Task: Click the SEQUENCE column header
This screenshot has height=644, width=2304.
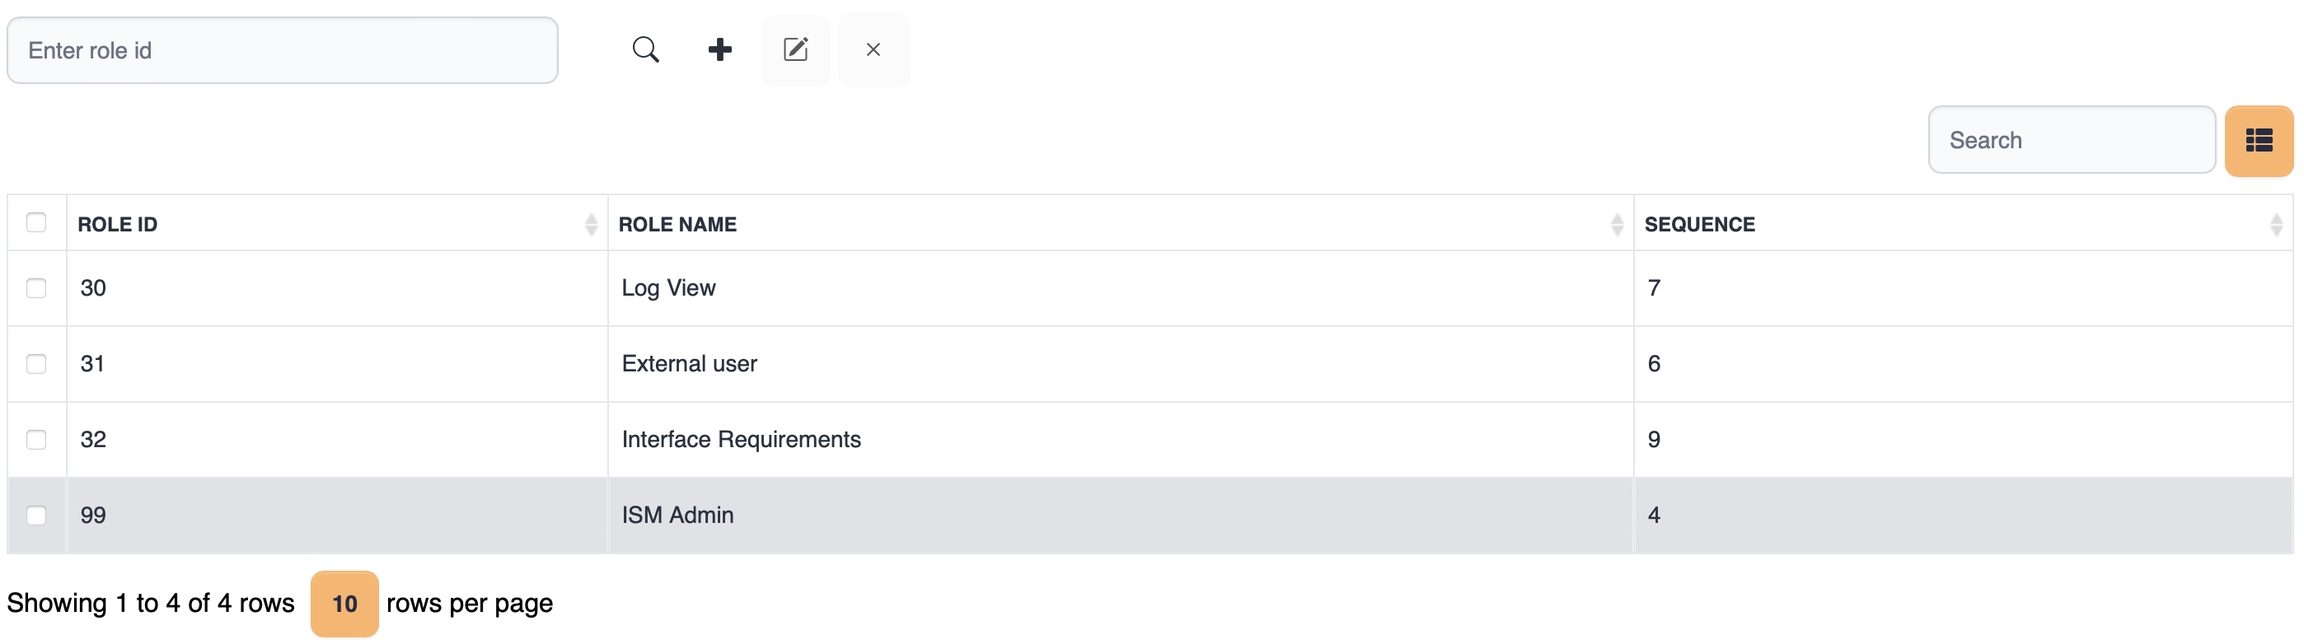Action: tap(1699, 224)
